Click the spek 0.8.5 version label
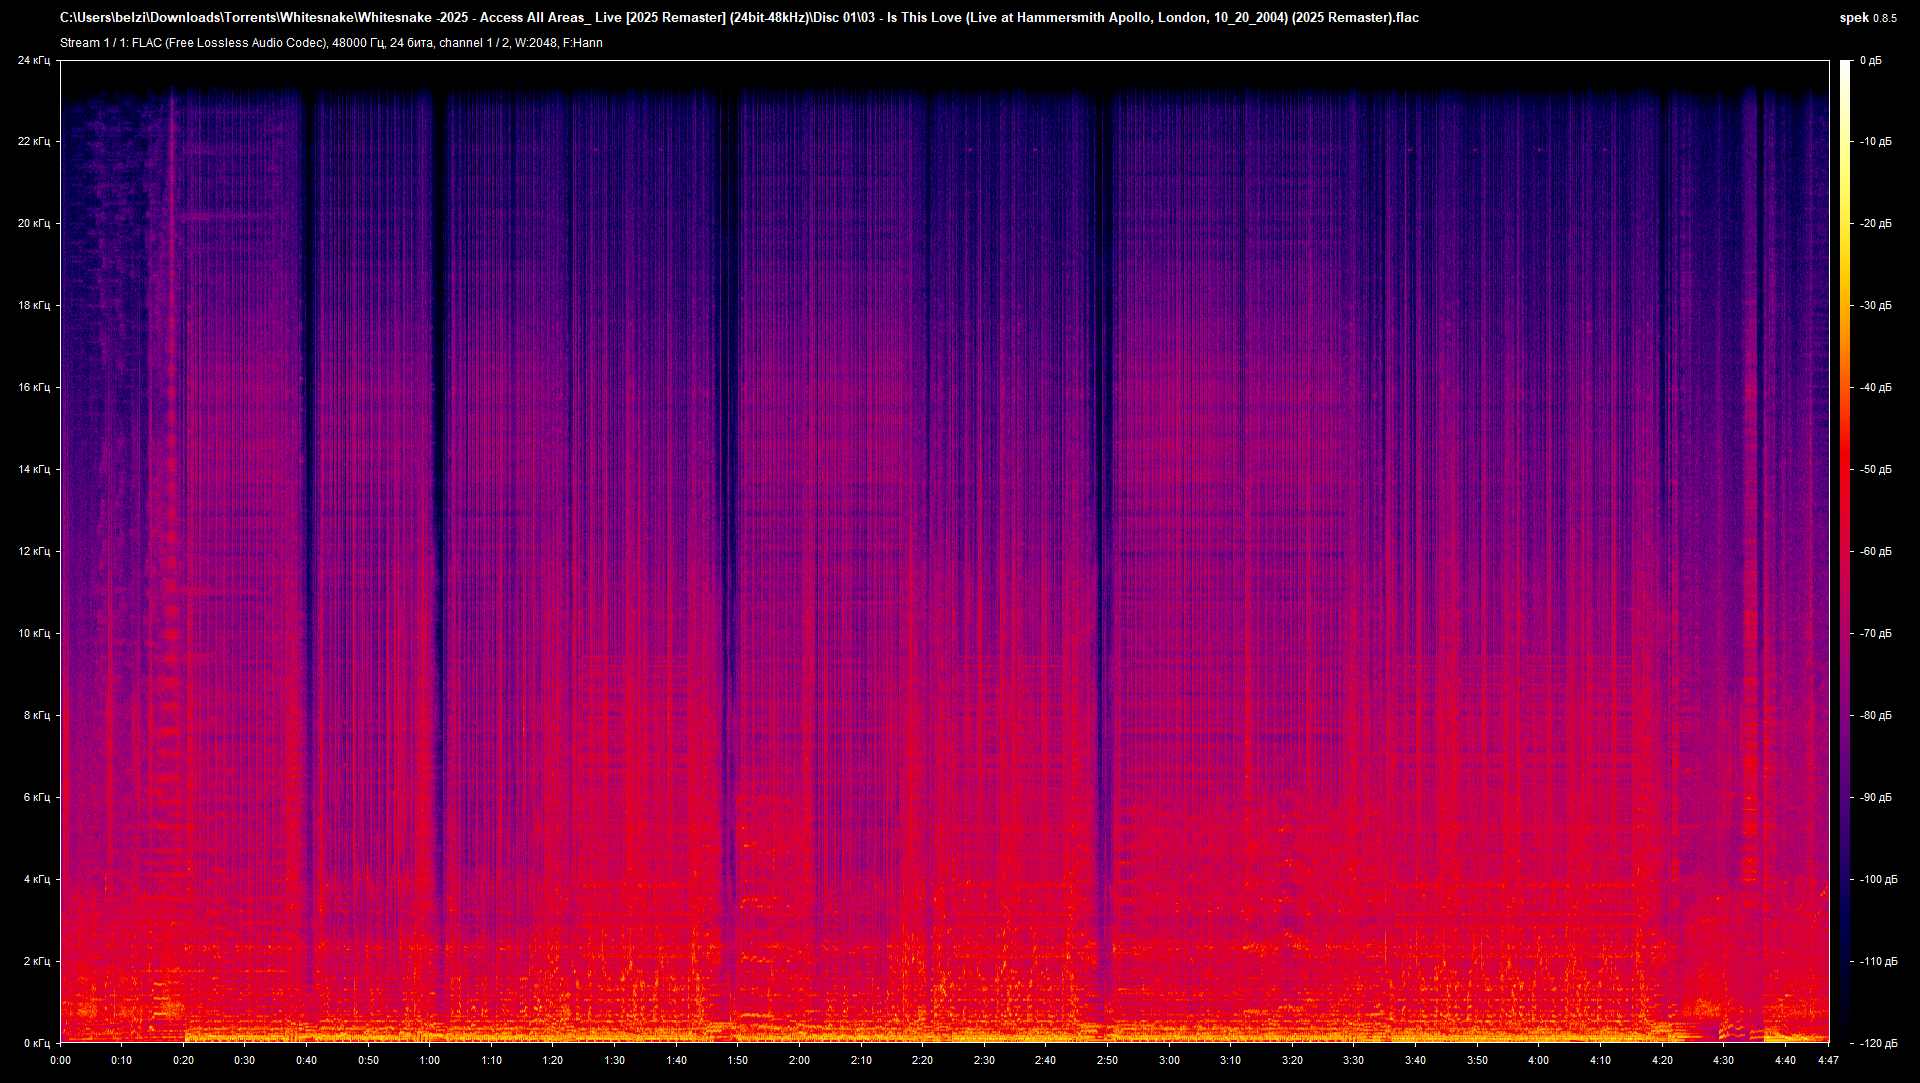1920x1083 pixels. tap(1866, 17)
